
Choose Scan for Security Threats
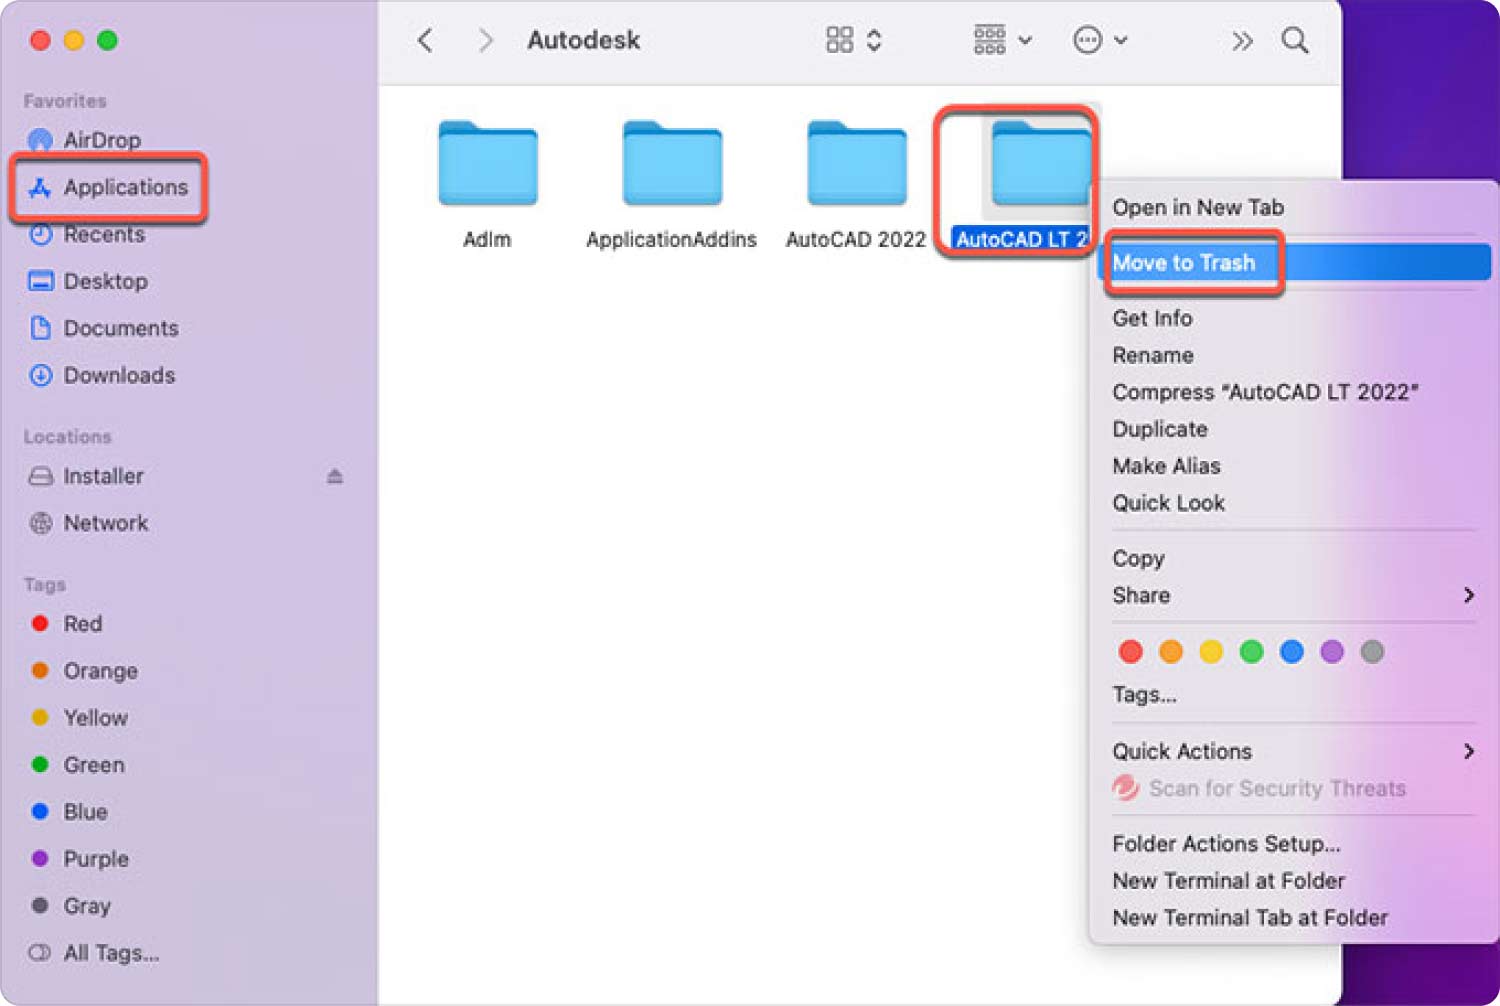1259,788
